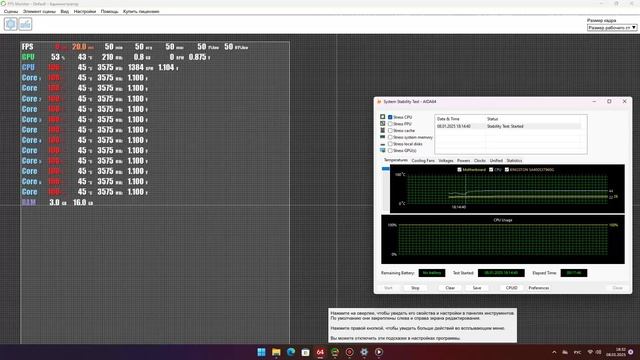This screenshot has width=640, height=360.
Task: Click the Date & Time column header
Action: (448, 119)
